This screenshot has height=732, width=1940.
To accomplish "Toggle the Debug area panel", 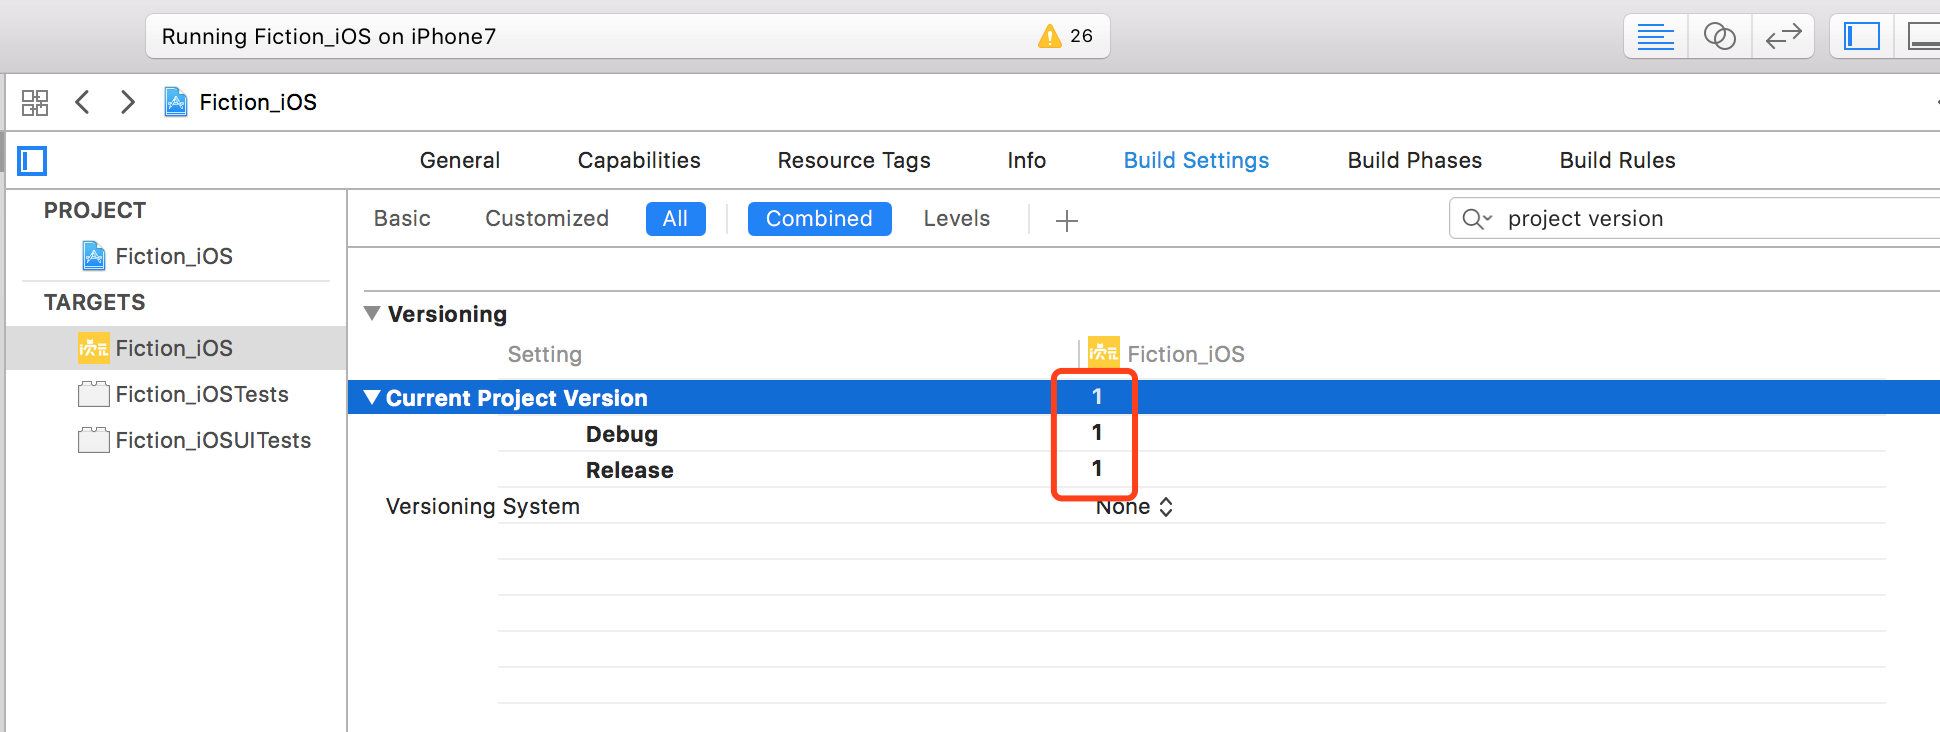I will 1920,37.
